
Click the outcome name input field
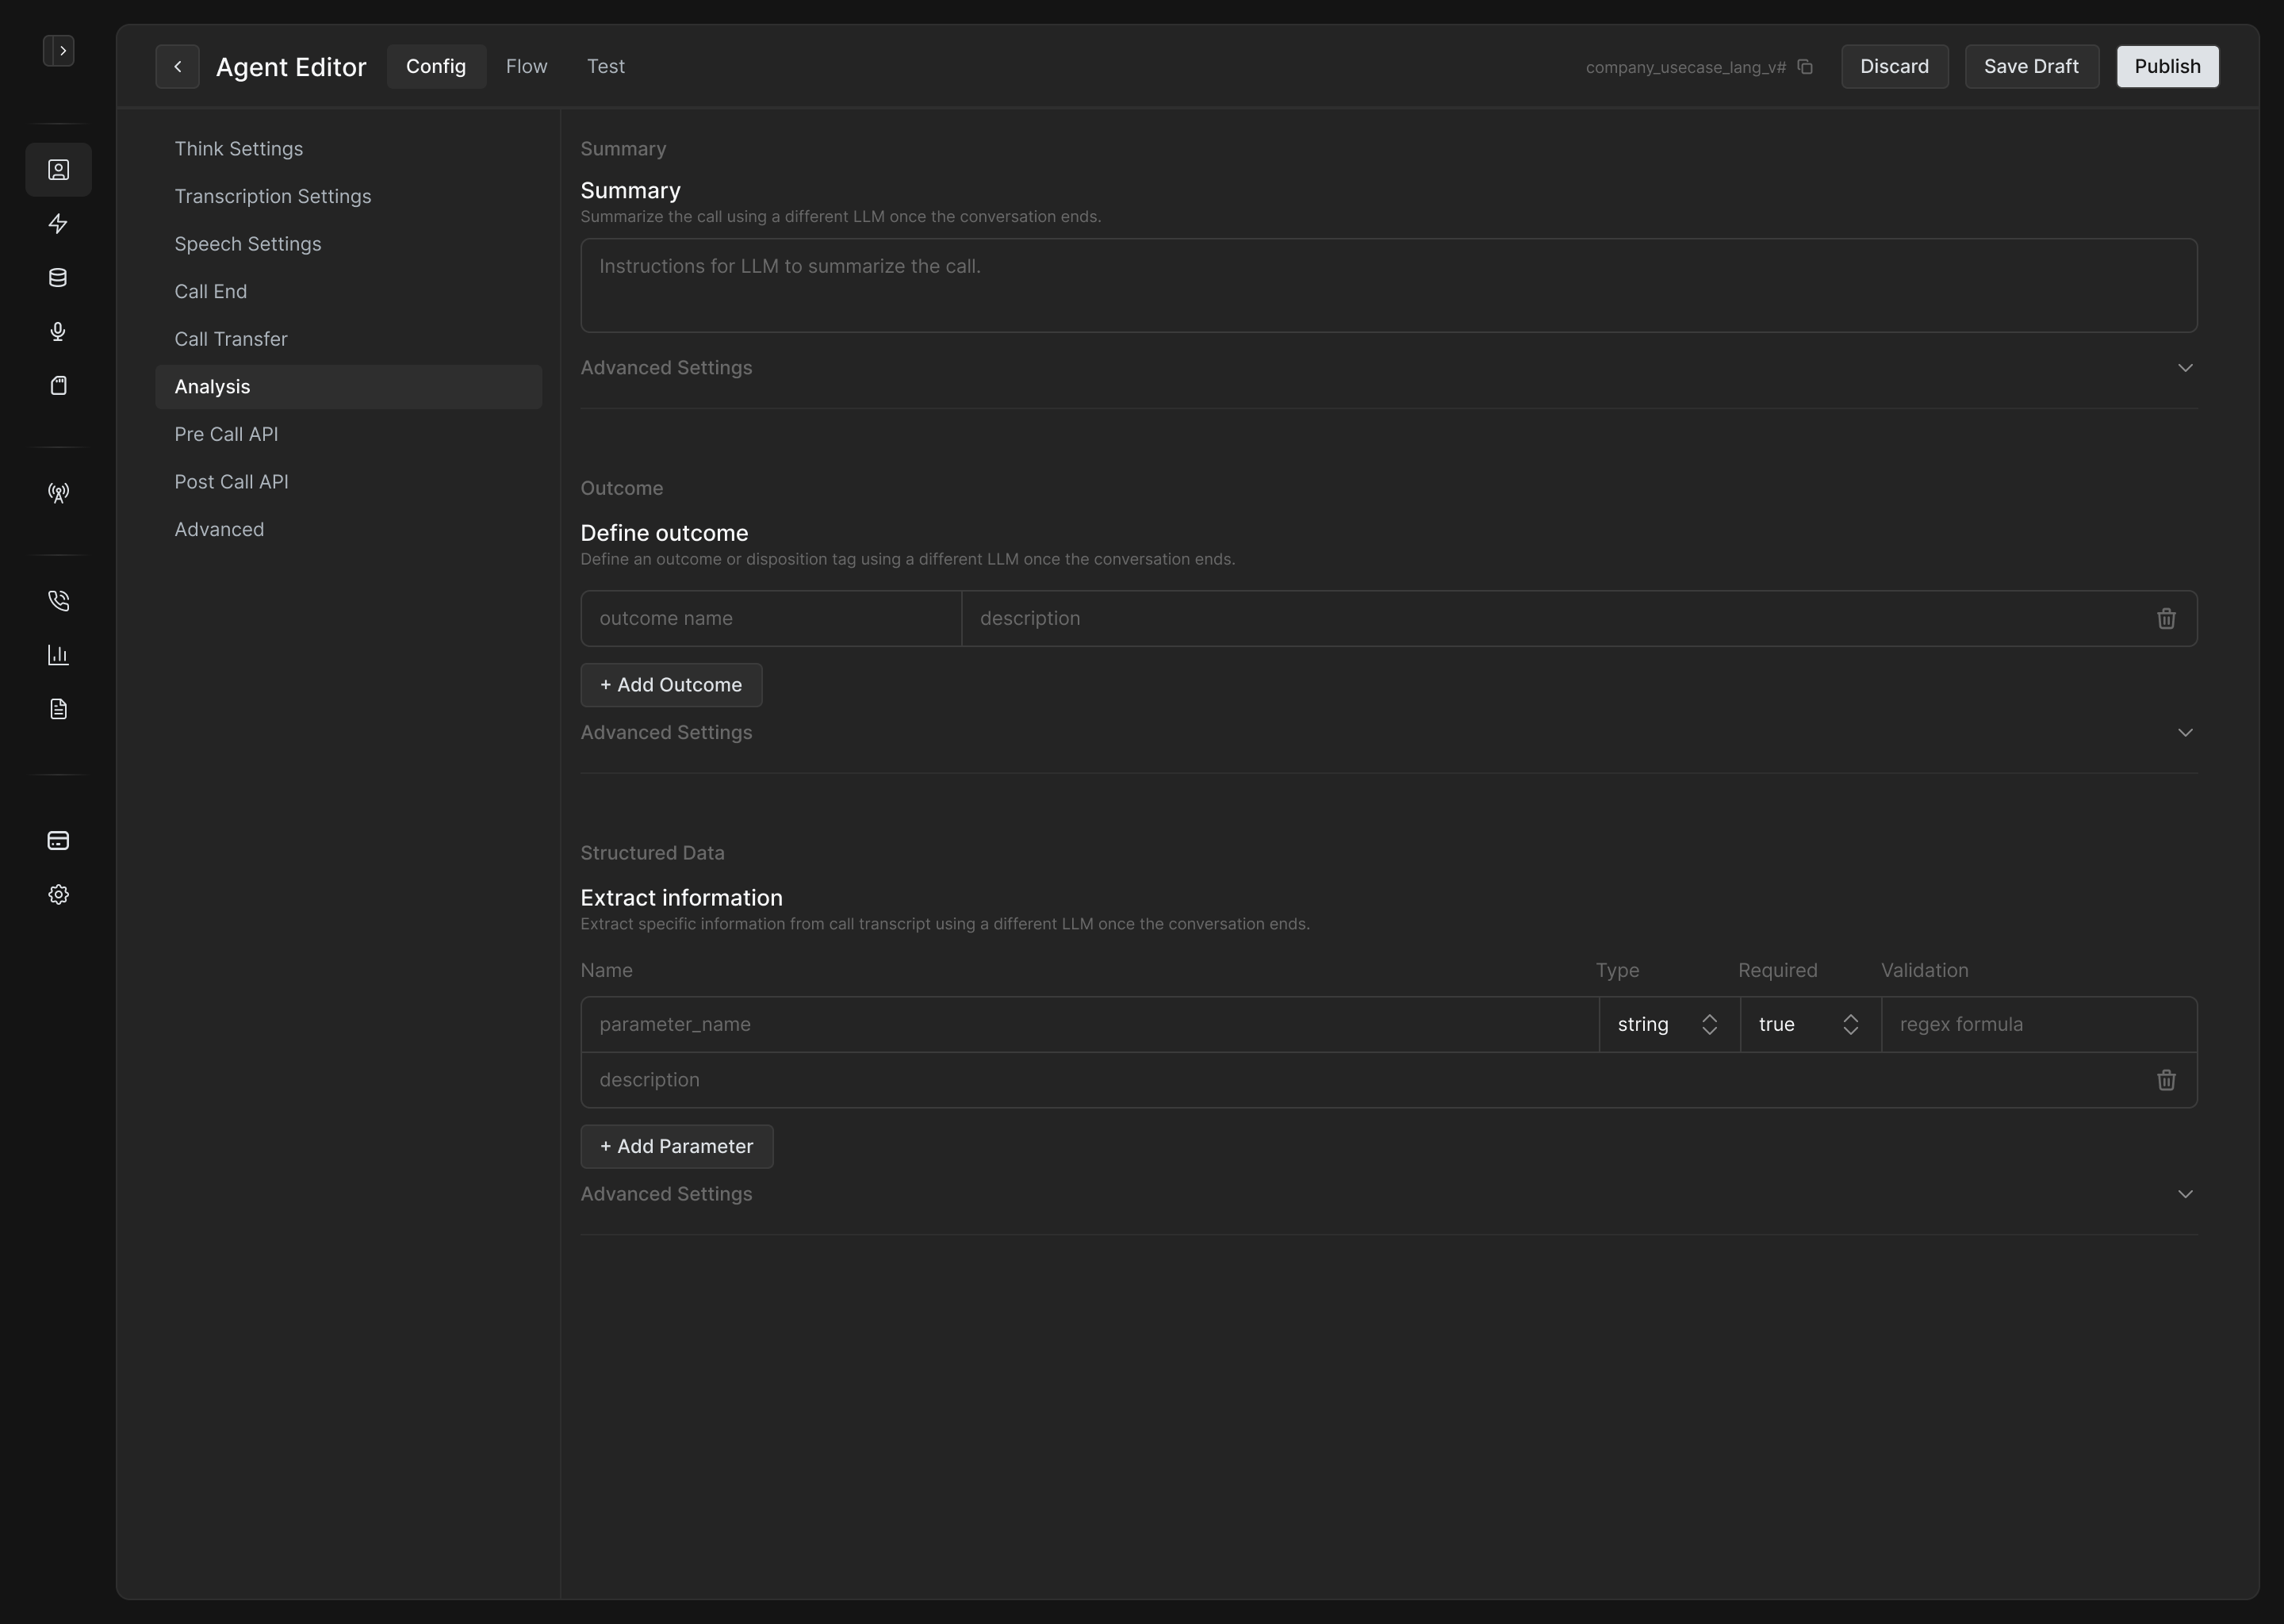click(771, 619)
